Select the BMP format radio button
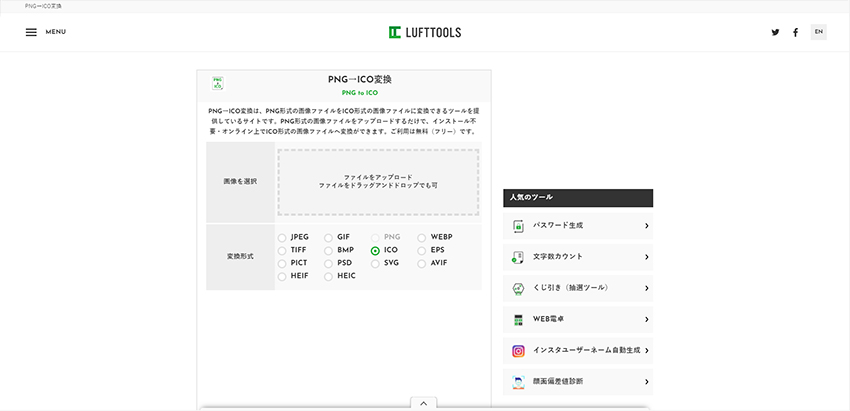 click(x=329, y=251)
